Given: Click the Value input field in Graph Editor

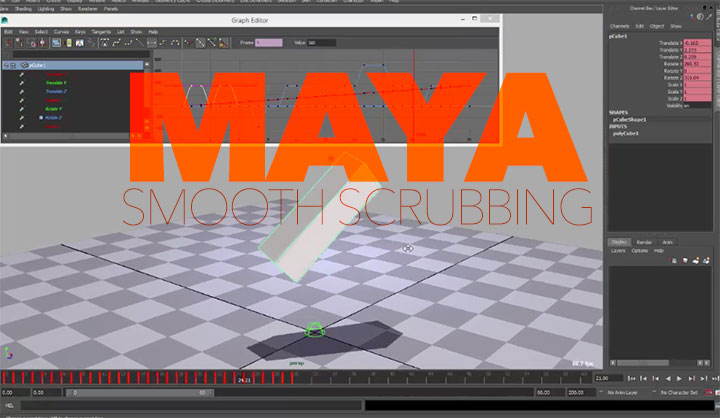Looking at the screenshot, I should point(321,43).
